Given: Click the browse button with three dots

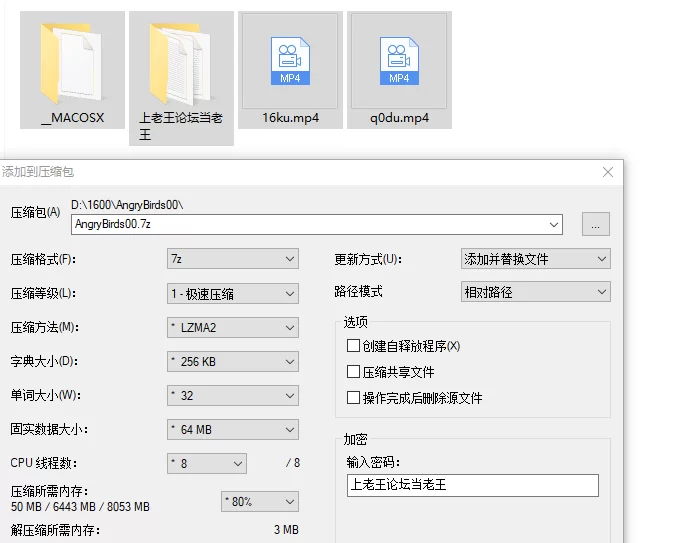Looking at the screenshot, I should coord(595,224).
